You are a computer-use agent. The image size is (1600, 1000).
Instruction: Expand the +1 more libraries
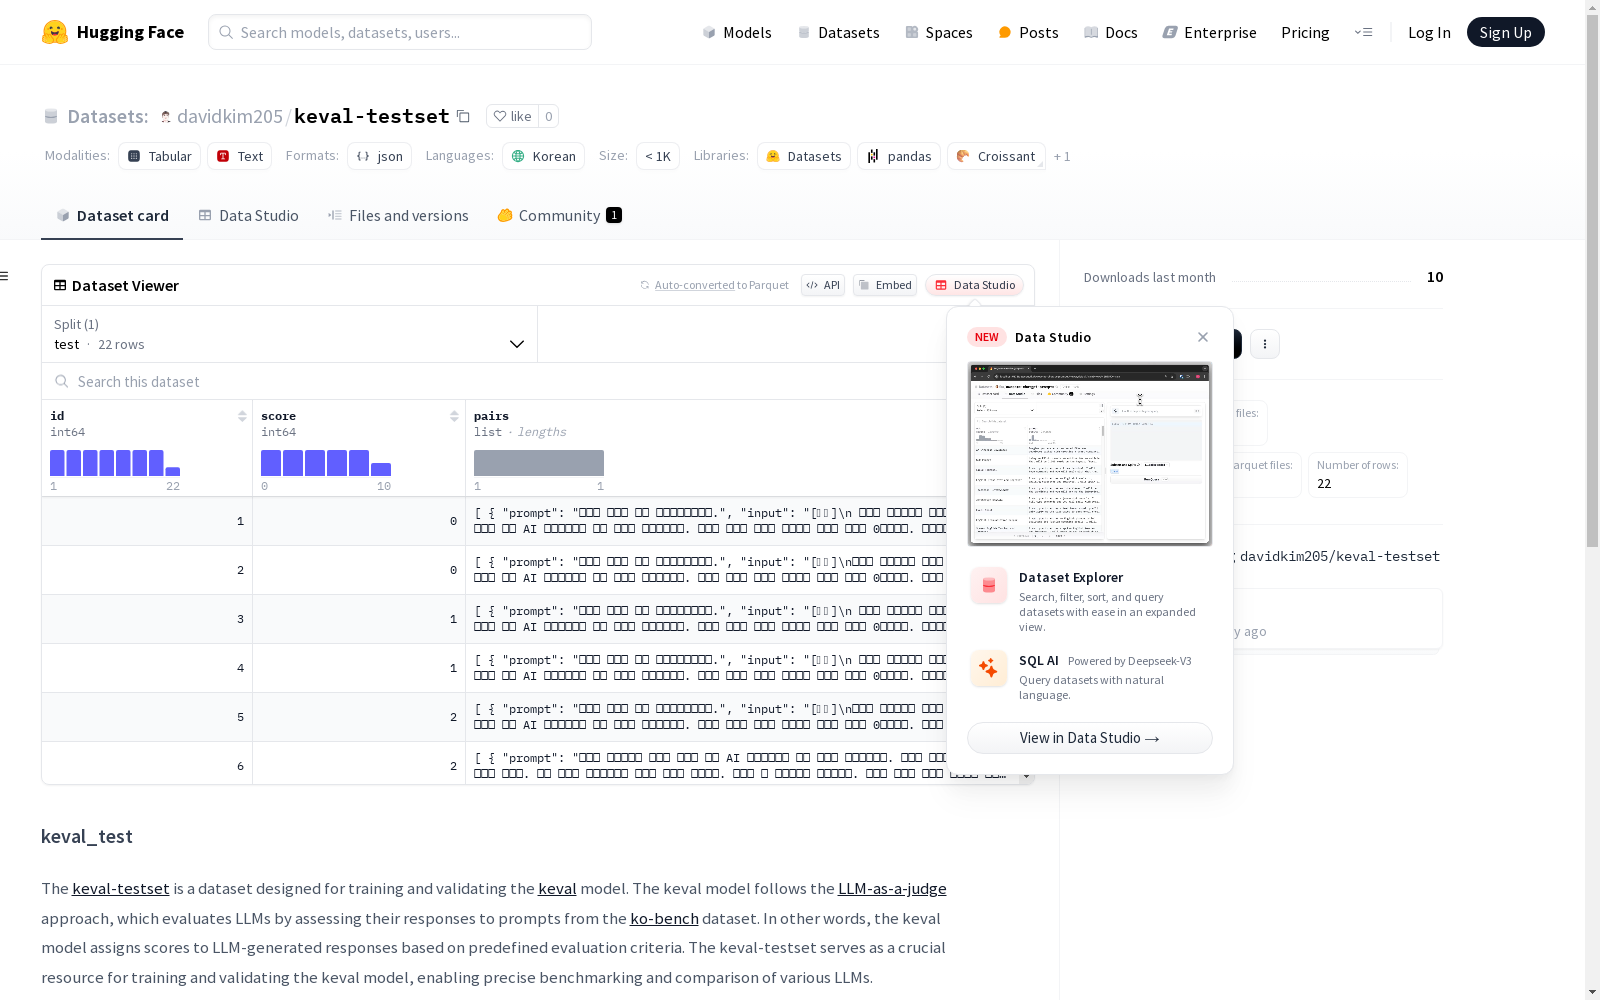pyautogui.click(x=1062, y=156)
